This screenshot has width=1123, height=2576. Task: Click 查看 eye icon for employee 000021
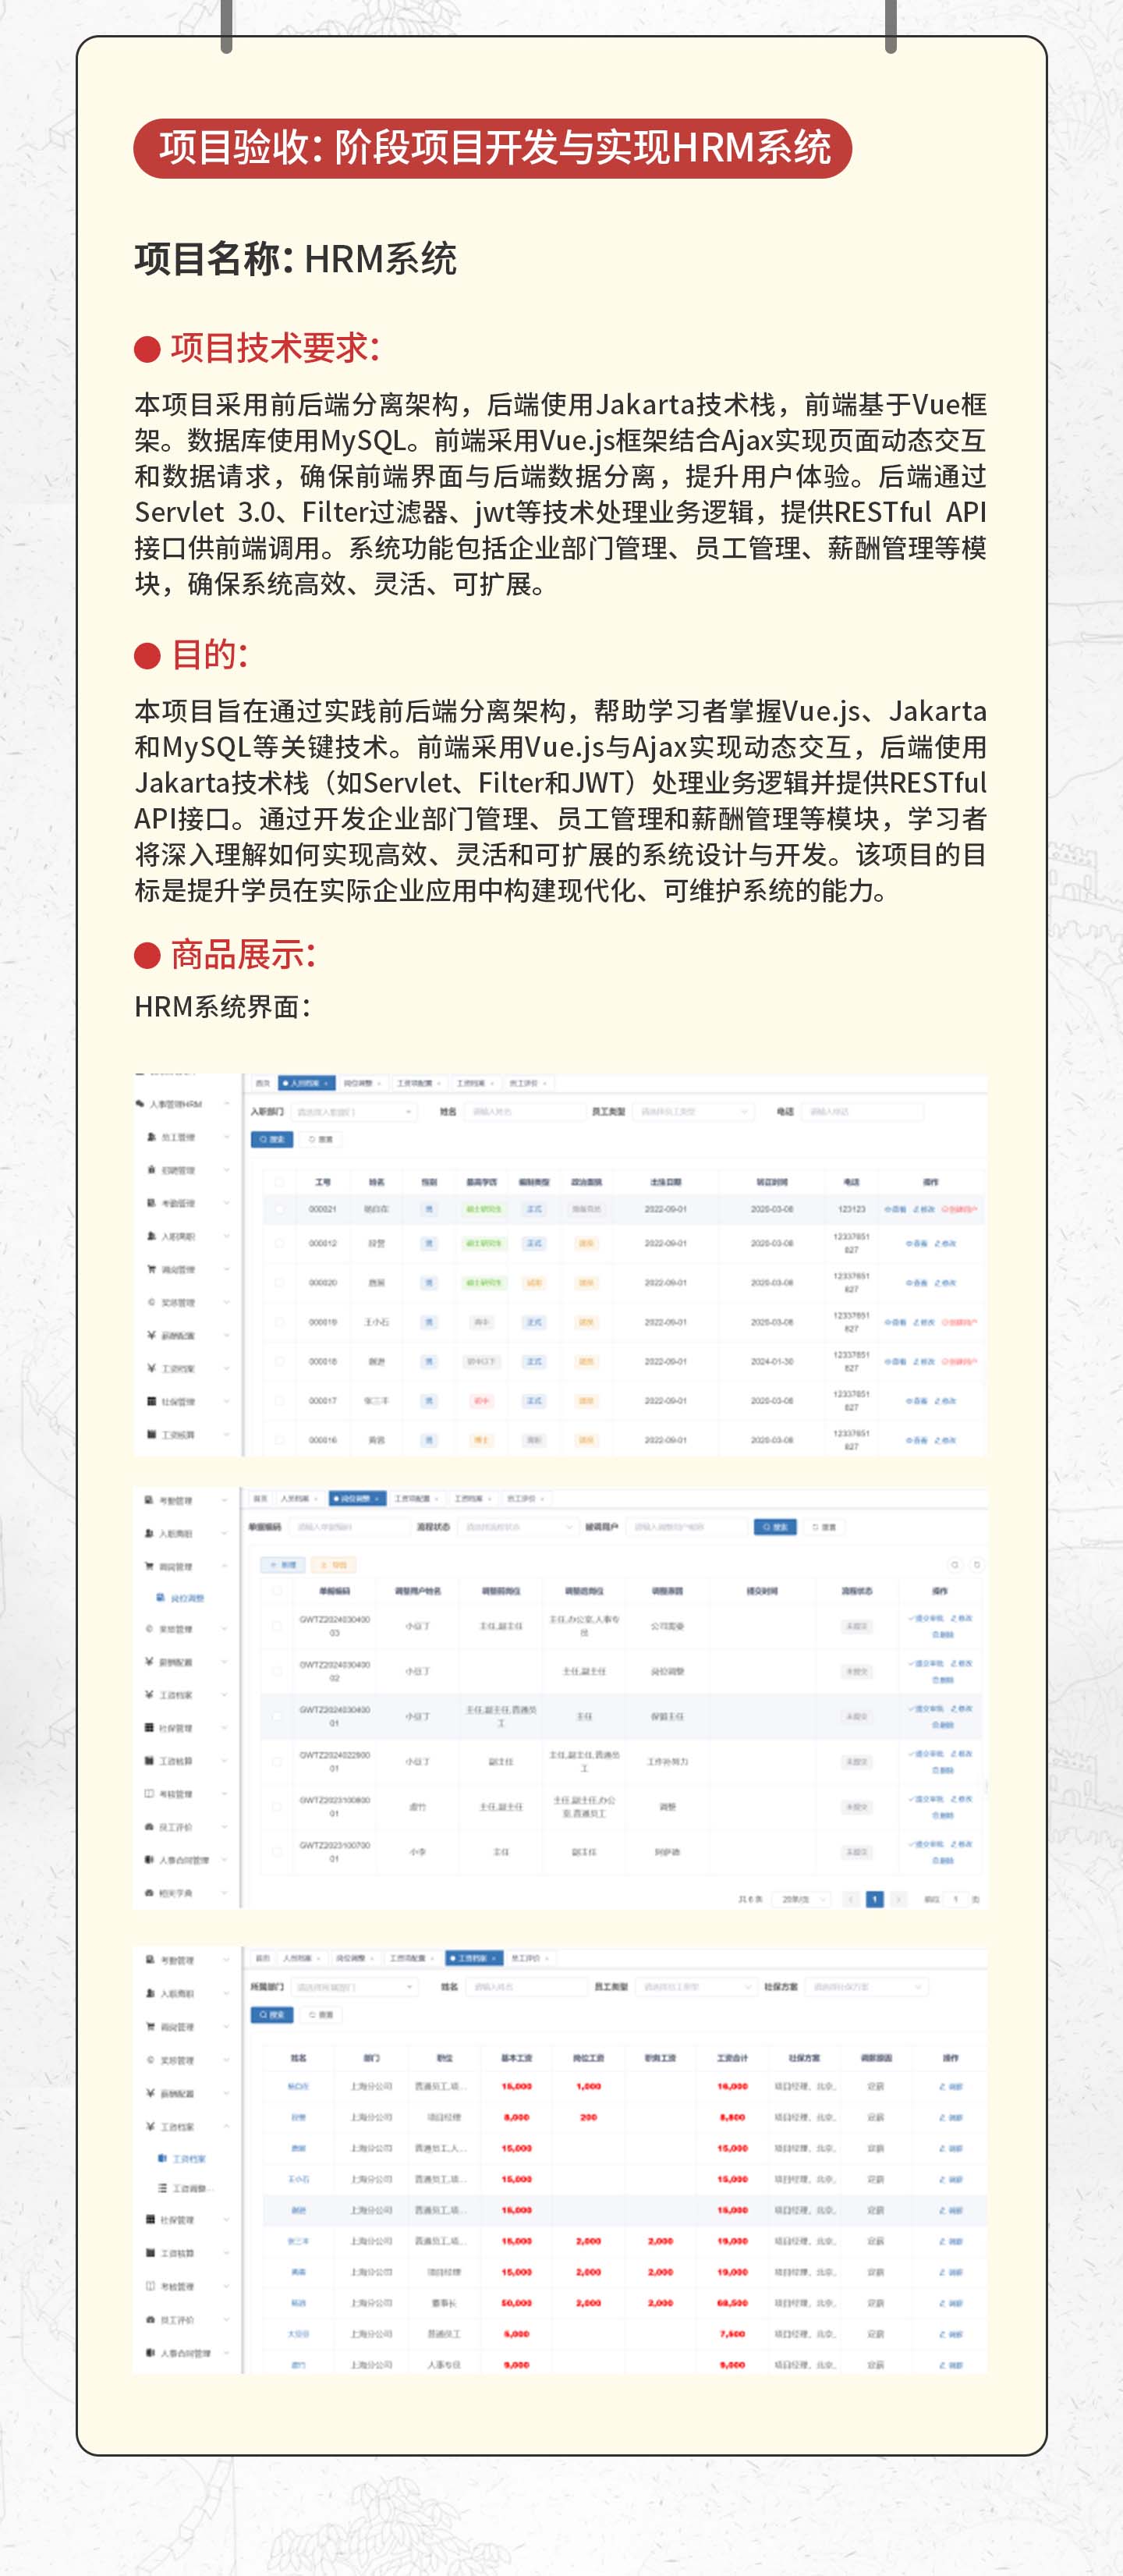tap(887, 1209)
